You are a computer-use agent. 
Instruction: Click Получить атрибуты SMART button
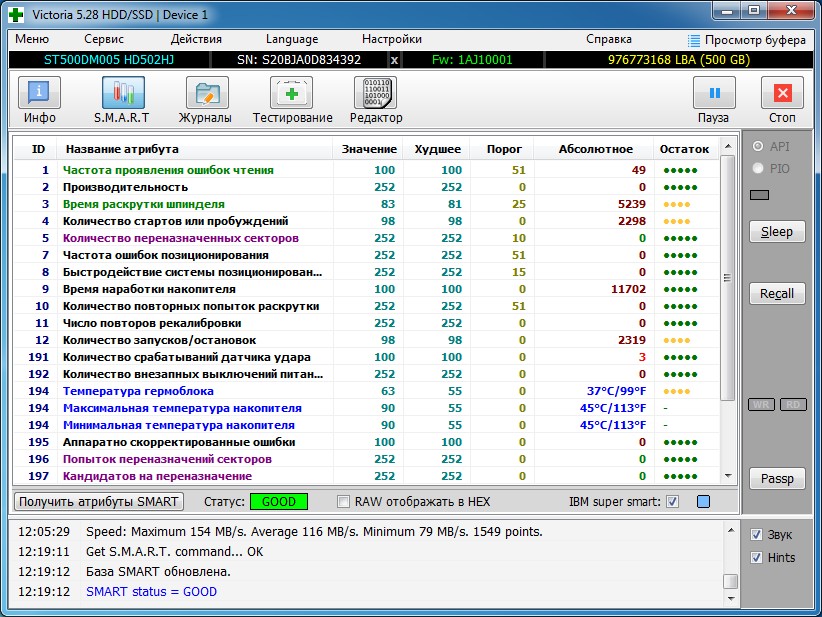[99, 502]
